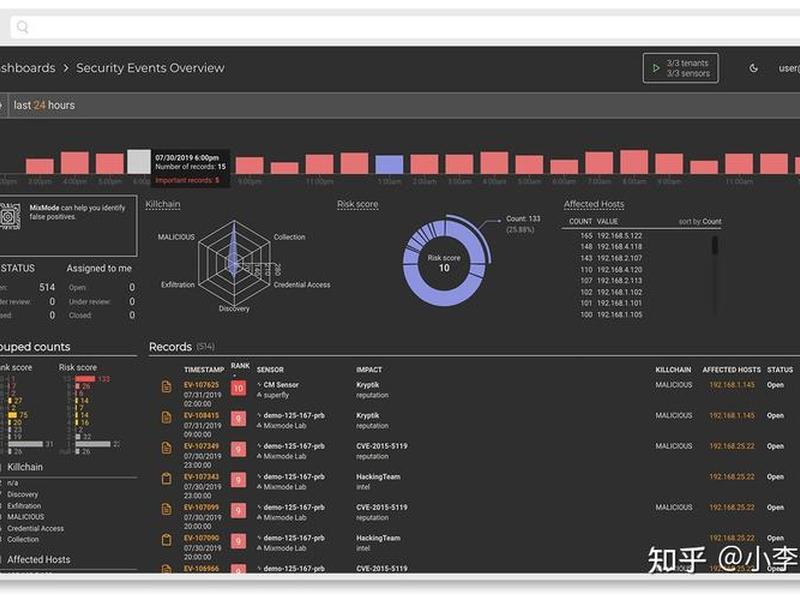800x600 pixels.
Task: Click Credential Access label on radar chart
Action: [x=302, y=285]
